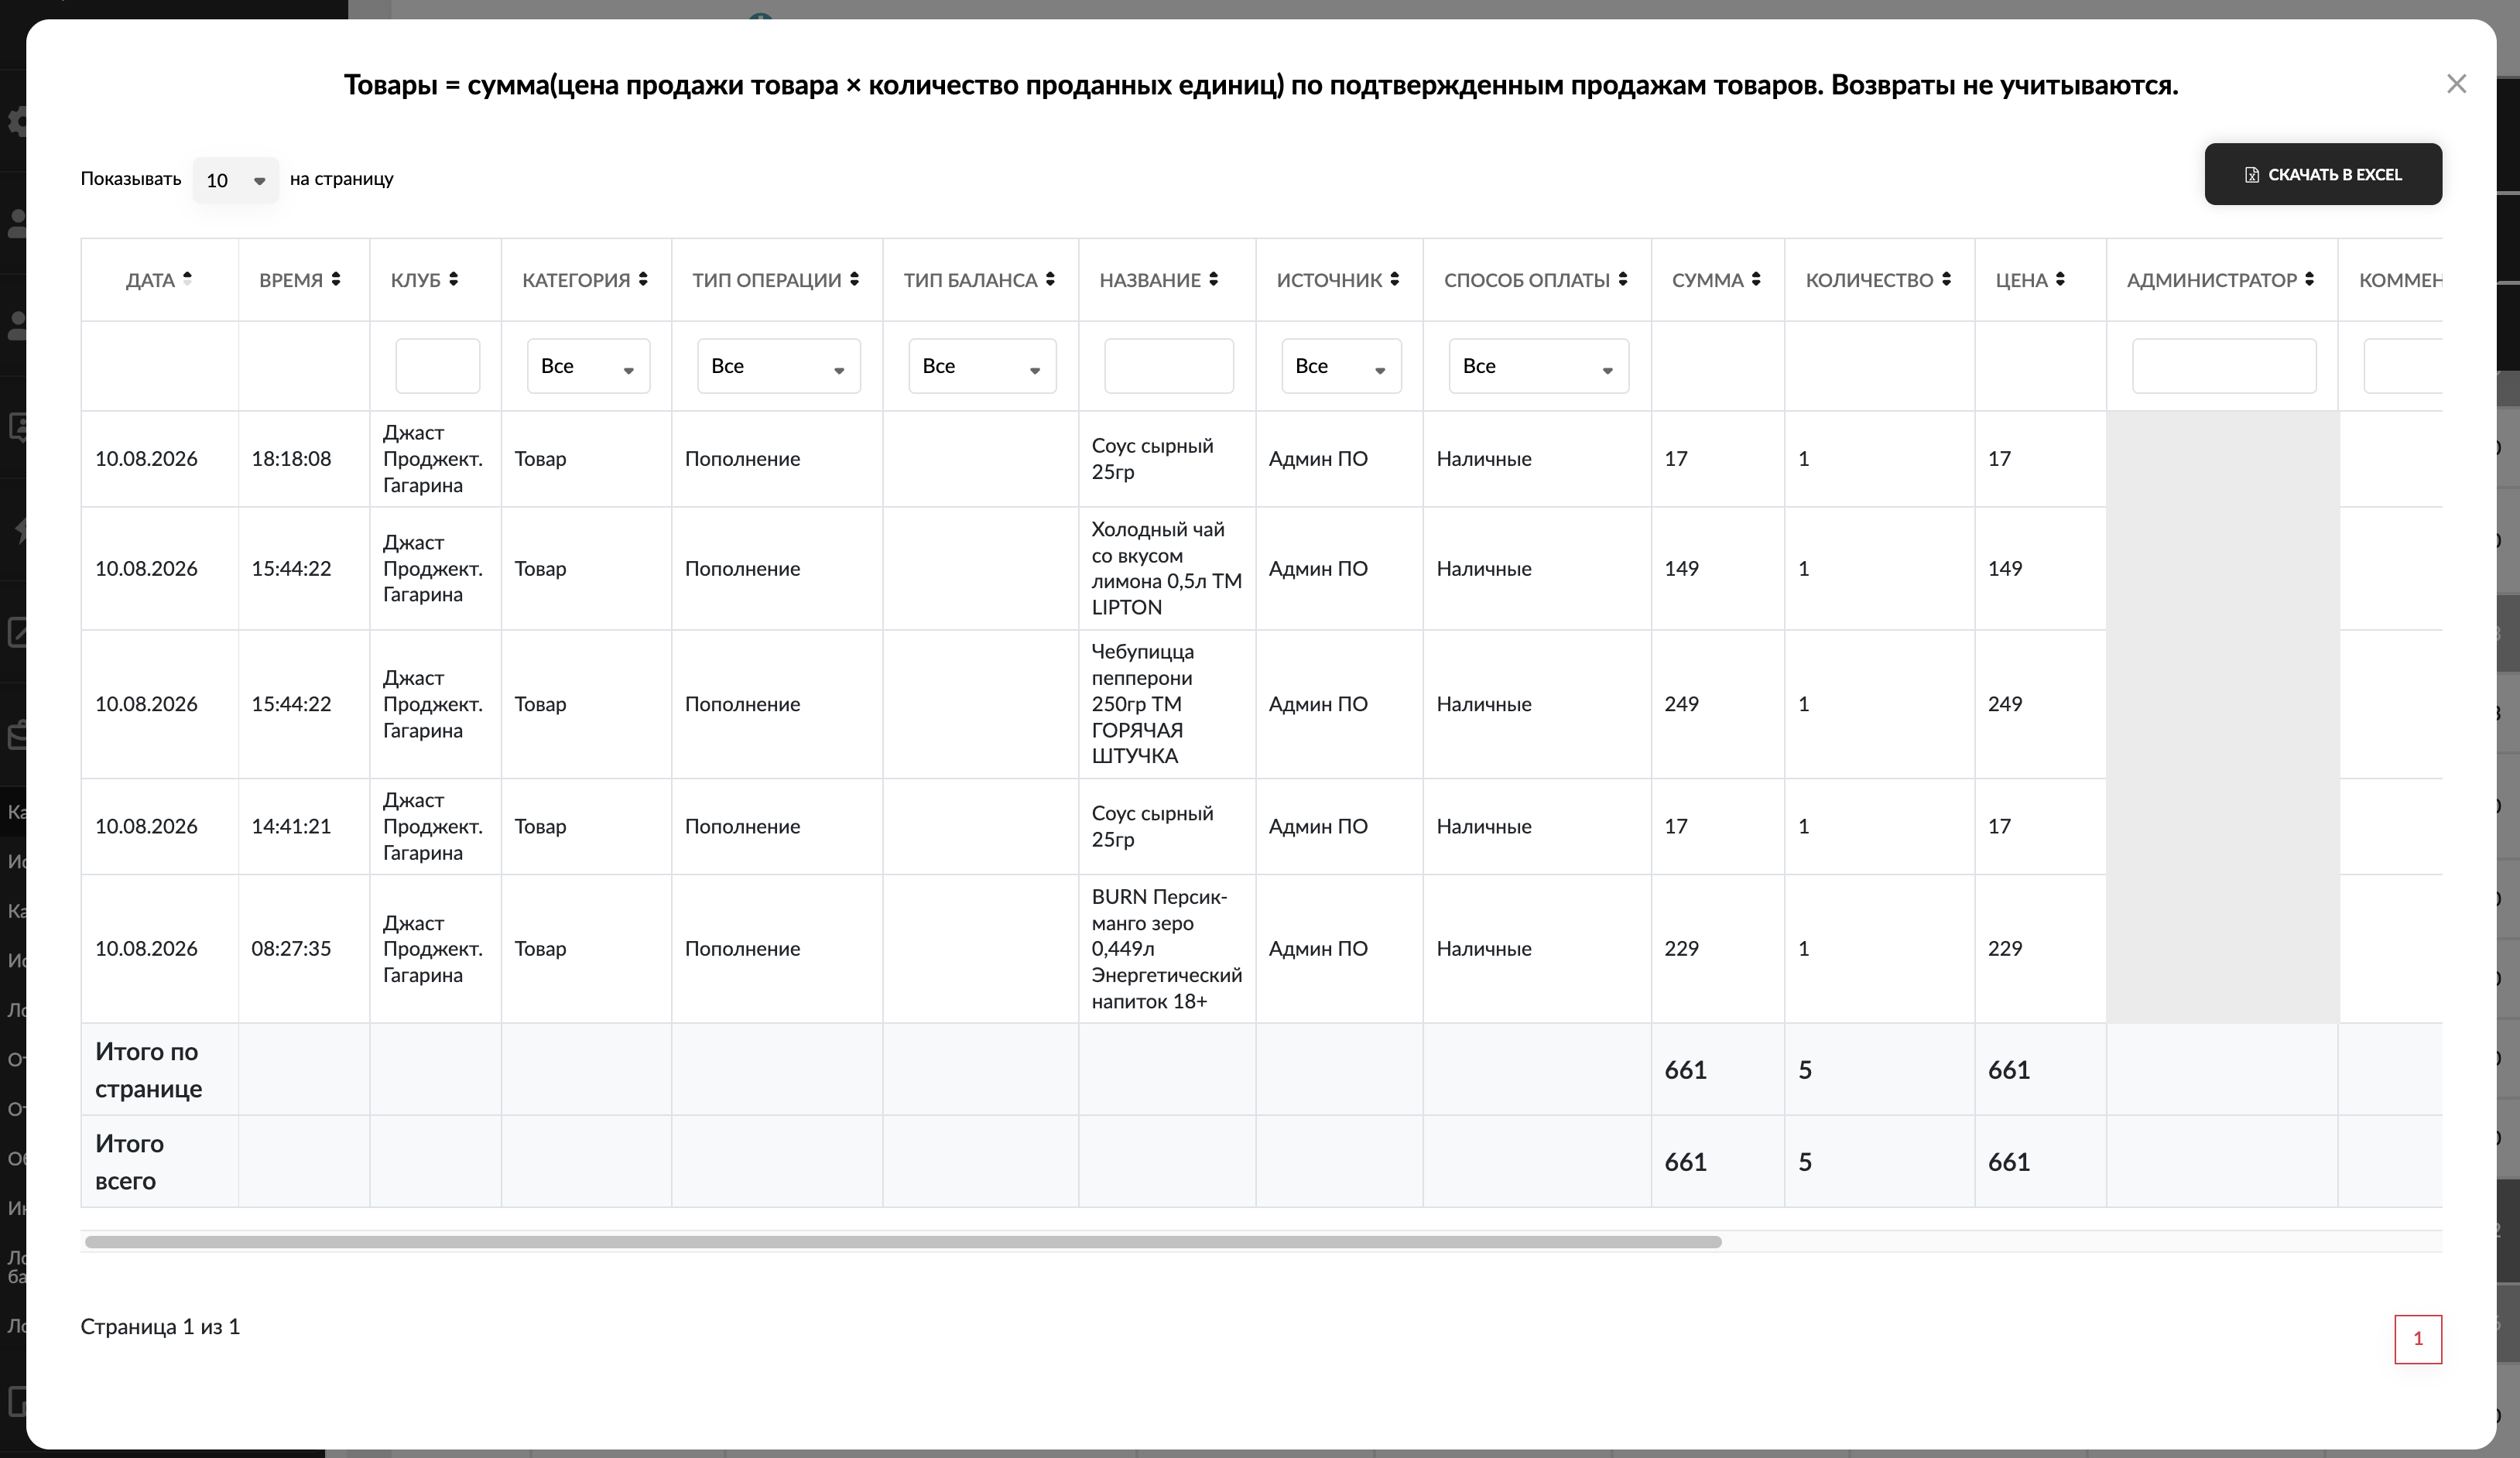Image resolution: width=2520 pixels, height=1458 pixels.
Task: Sort by Цена column arrows
Action: tap(2060, 279)
